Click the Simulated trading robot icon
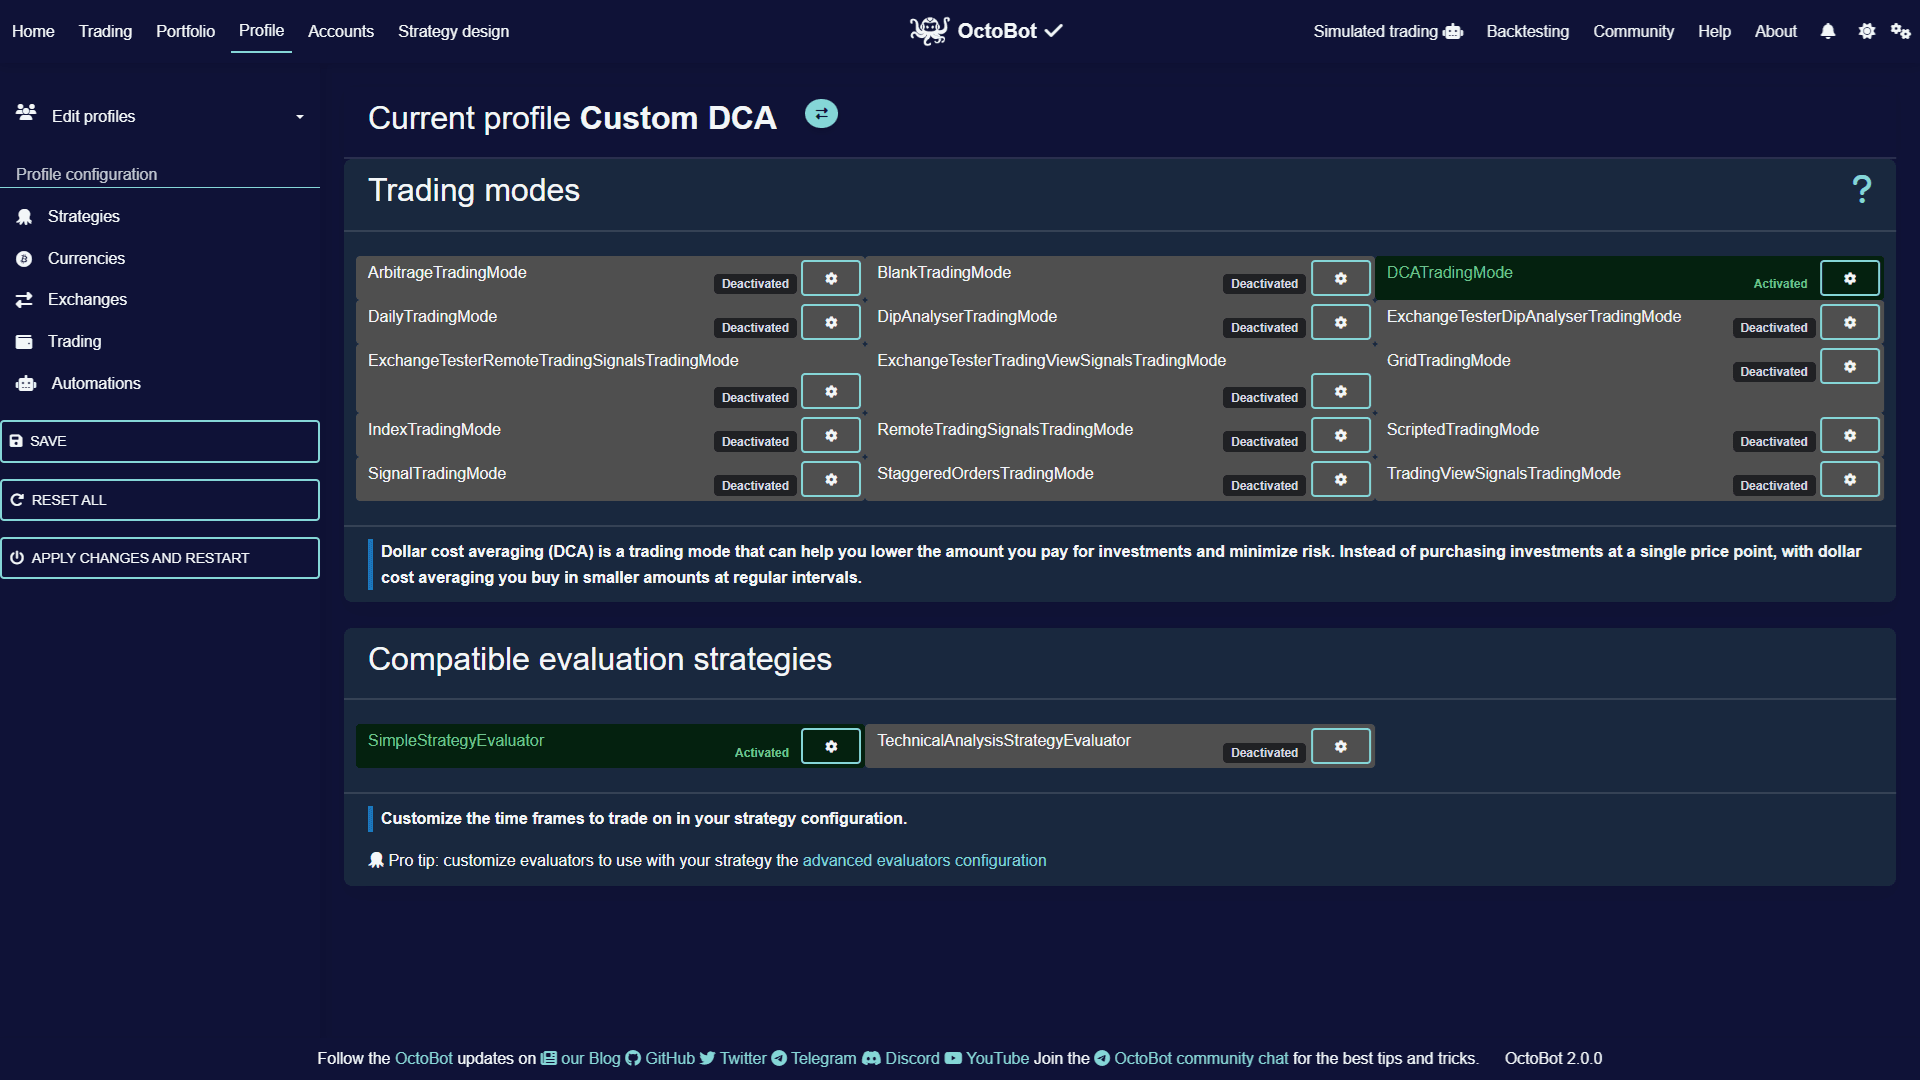 (1453, 32)
